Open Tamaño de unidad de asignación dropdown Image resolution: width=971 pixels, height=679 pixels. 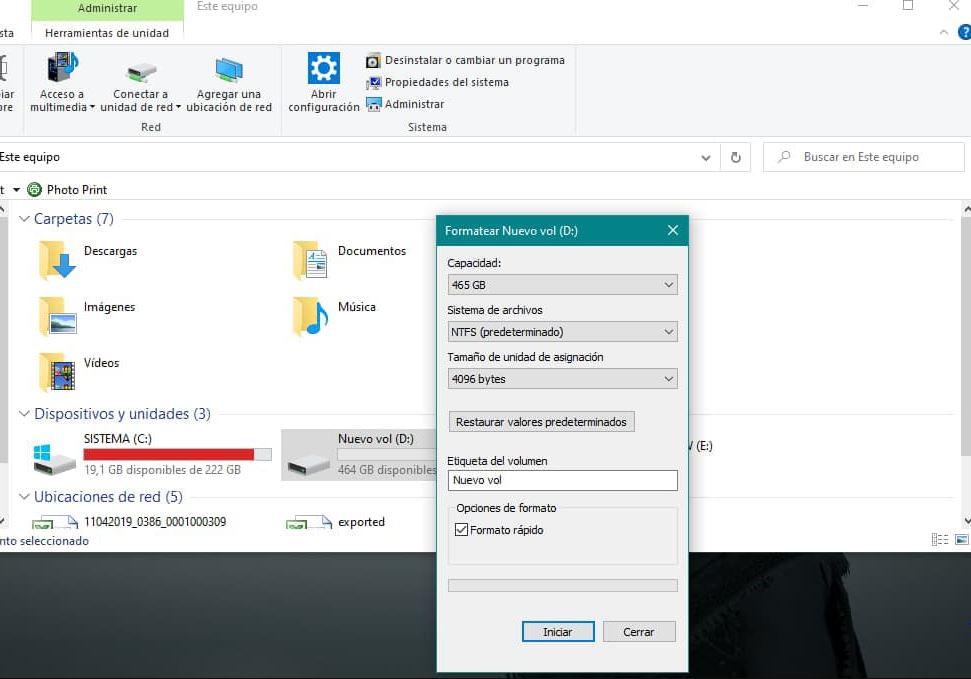562,379
